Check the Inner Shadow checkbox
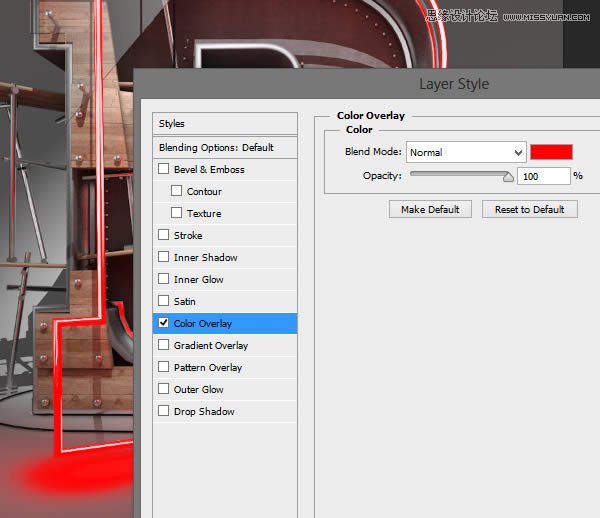Image resolution: width=600 pixels, height=518 pixels. (x=163, y=257)
